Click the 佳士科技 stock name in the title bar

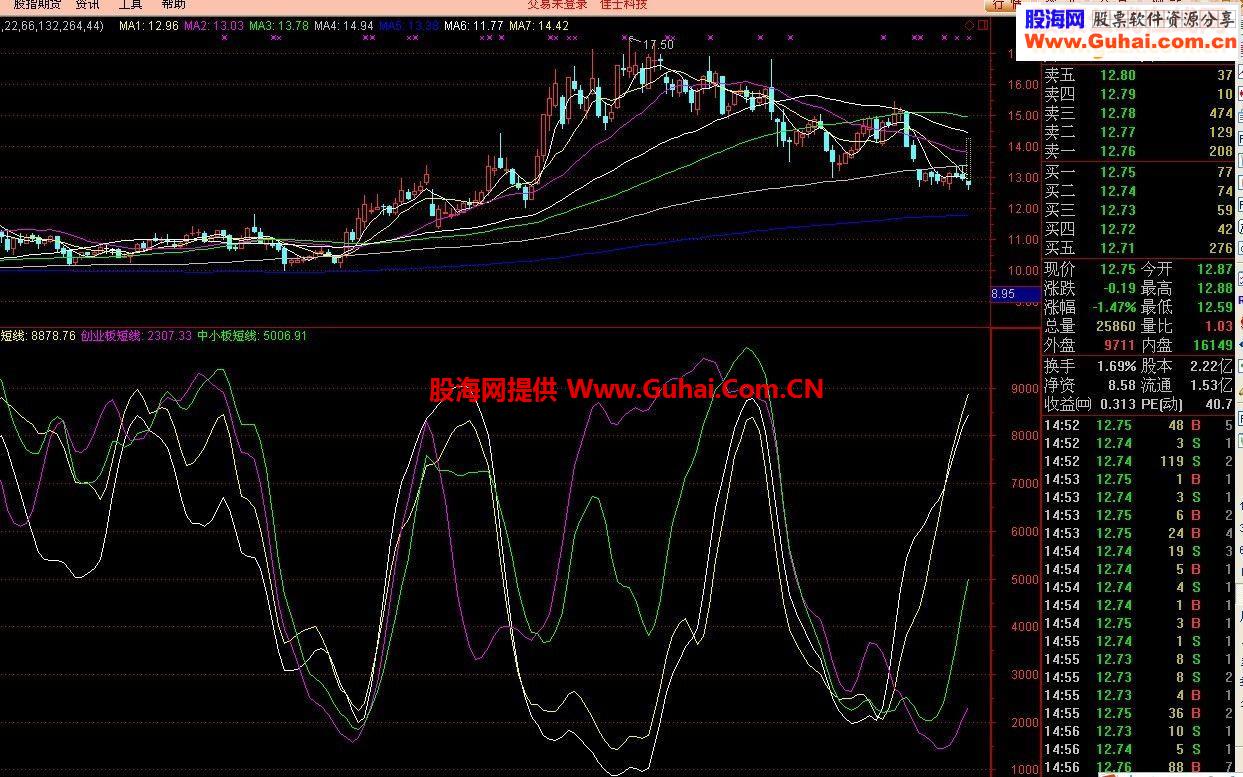[623, 4]
